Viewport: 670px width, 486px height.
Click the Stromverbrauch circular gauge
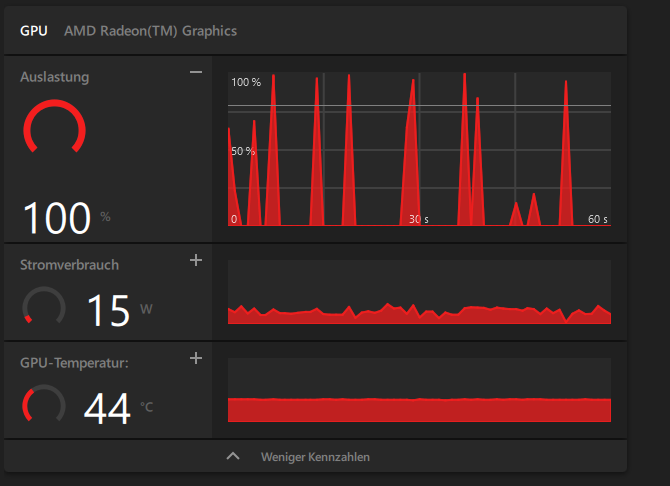click(44, 306)
